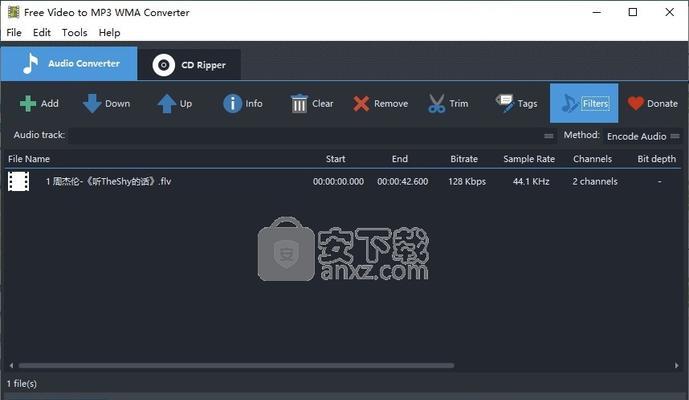This screenshot has width=689, height=400.
Task: Click the scroll left arrow
Action: pyautogui.click(x=11, y=365)
